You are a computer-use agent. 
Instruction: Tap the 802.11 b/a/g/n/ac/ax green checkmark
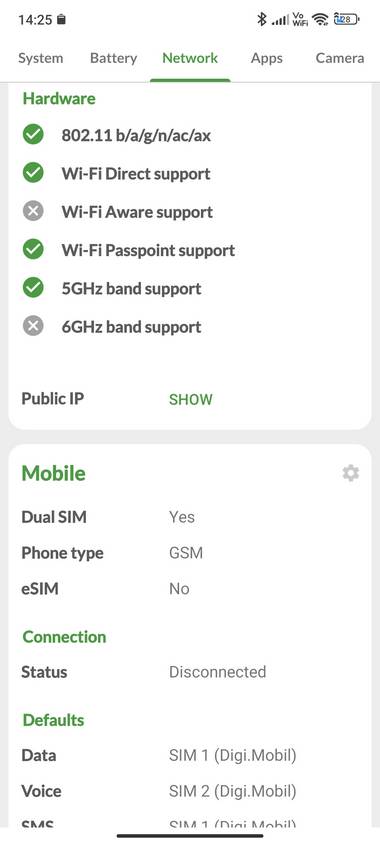(33, 135)
